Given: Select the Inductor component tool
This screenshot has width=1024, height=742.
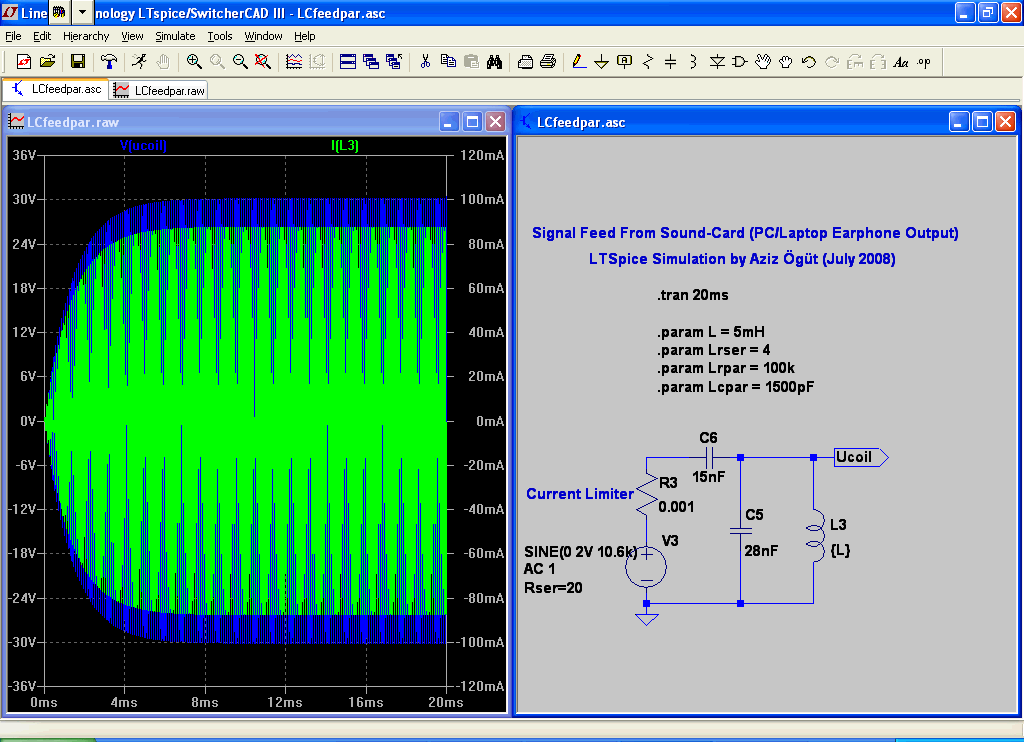Looking at the screenshot, I should (x=693, y=62).
